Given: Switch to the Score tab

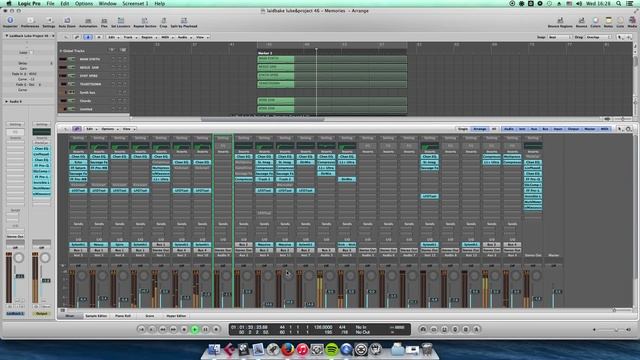Looking at the screenshot, I should pos(150,316).
